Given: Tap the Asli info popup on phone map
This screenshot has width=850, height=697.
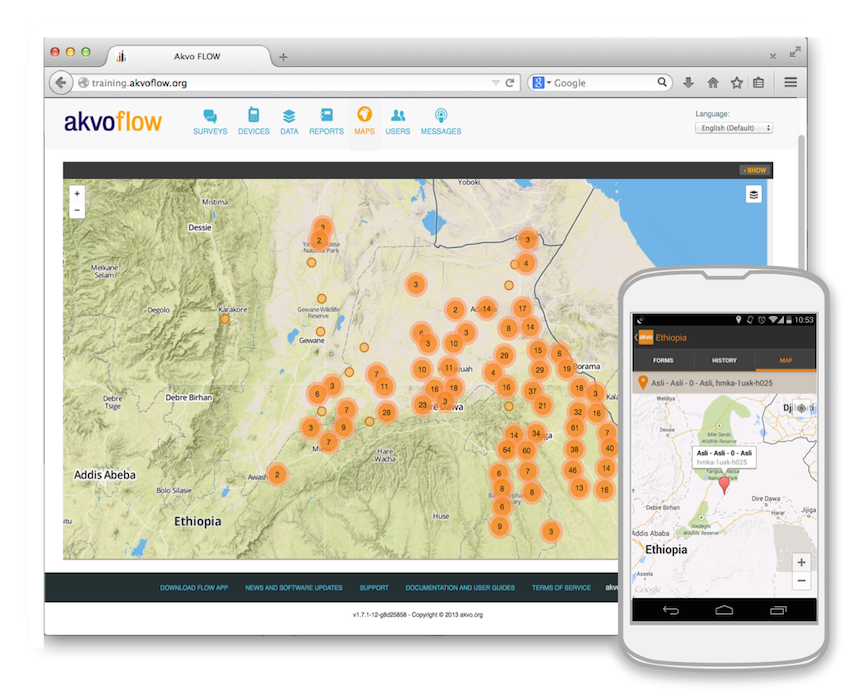Looking at the screenshot, I should 724,457.
